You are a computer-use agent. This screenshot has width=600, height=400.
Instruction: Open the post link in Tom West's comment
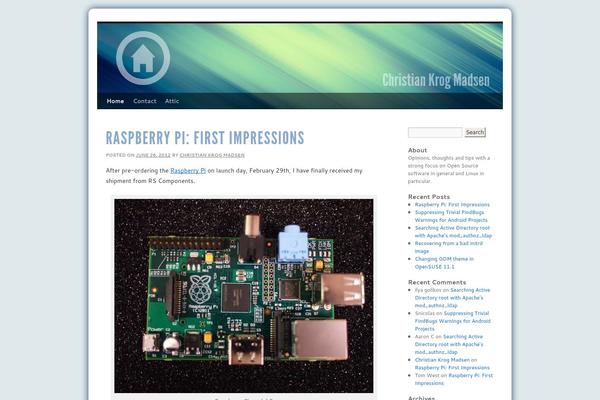454,379
